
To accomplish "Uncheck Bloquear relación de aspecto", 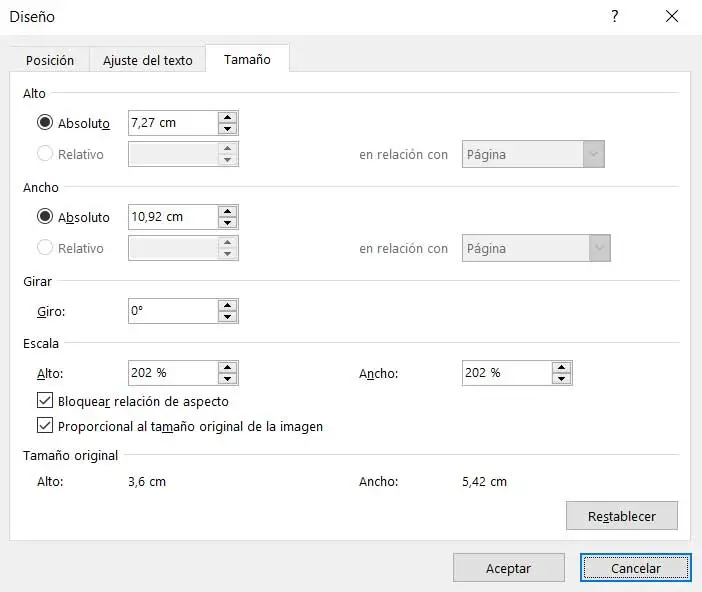I will click(x=44, y=401).
